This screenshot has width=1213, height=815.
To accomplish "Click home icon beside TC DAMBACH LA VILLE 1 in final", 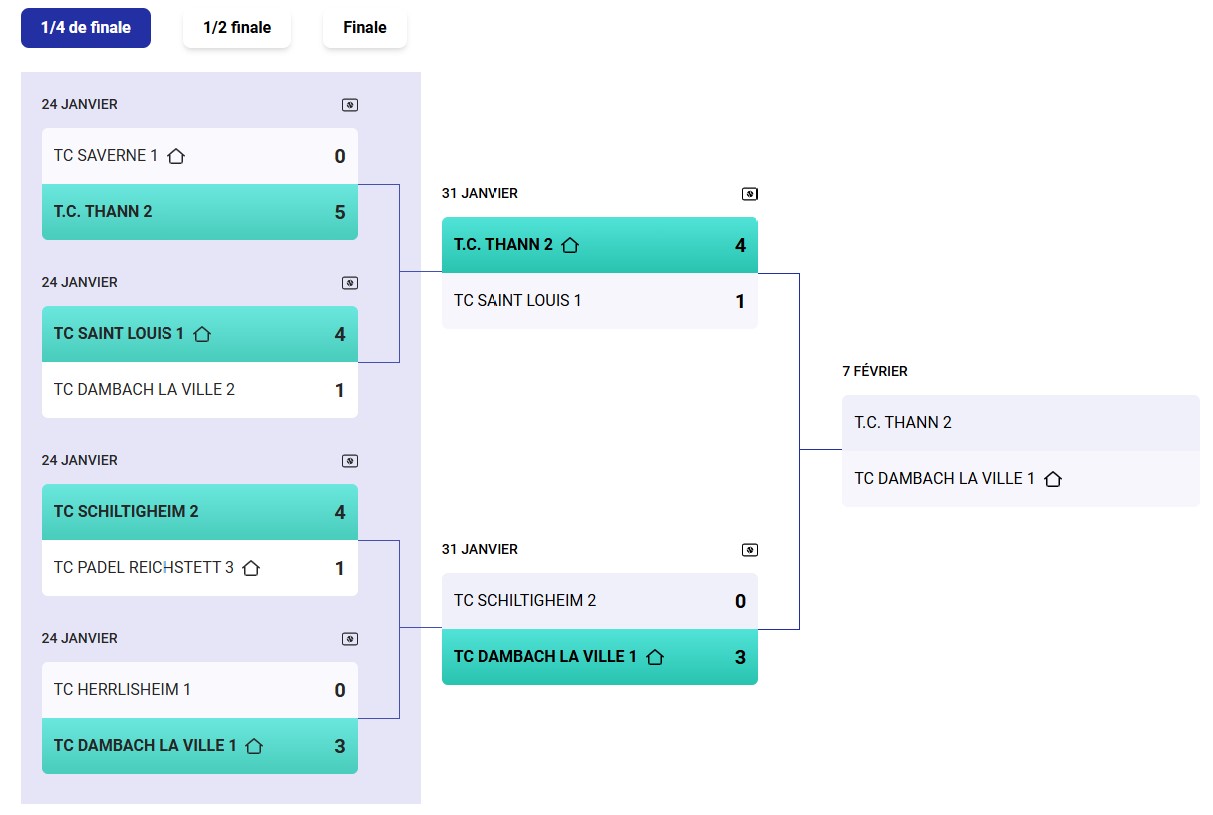I will click(1052, 479).
